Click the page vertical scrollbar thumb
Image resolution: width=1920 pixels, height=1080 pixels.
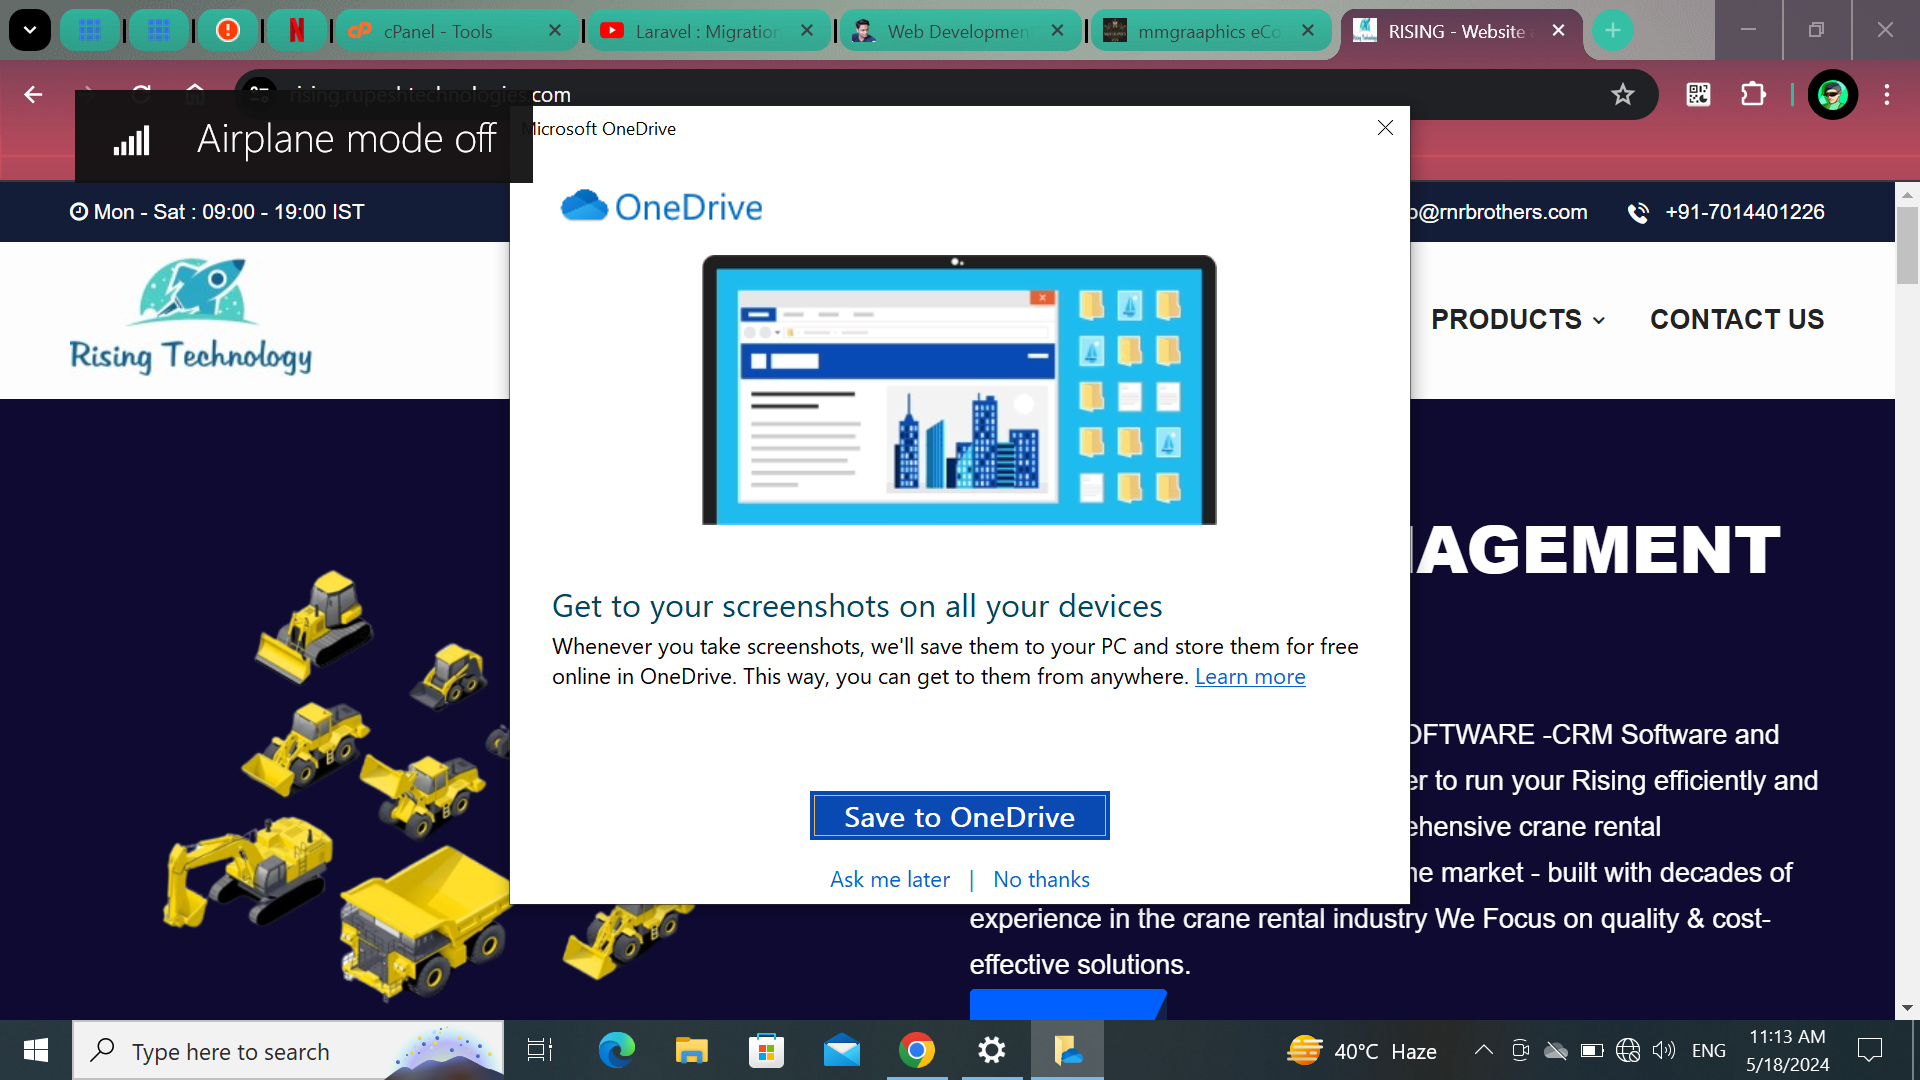1907,246
